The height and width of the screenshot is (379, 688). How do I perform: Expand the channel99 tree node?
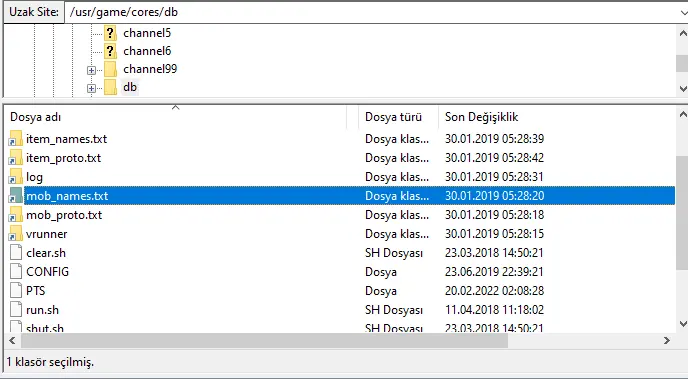click(91, 70)
